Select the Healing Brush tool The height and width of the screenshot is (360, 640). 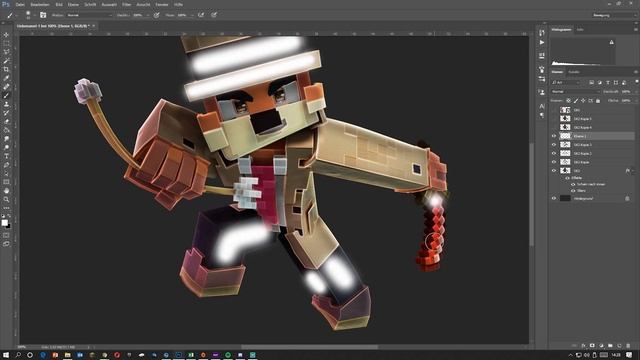coord(6,87)
